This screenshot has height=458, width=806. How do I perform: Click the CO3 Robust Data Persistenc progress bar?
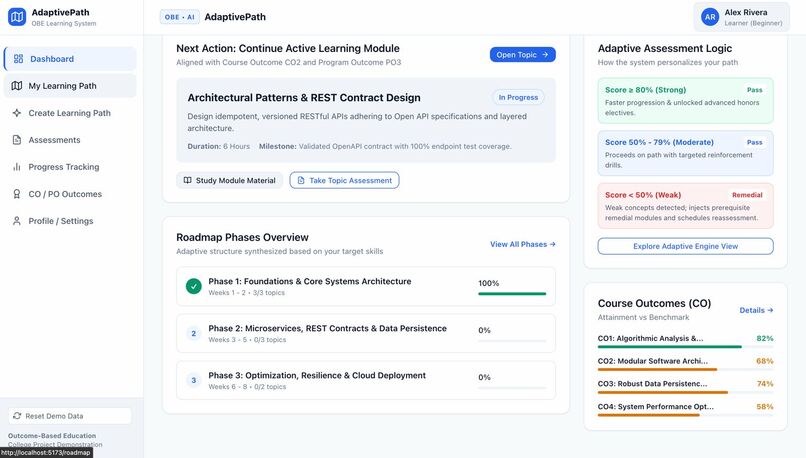[x=685, y=392]
